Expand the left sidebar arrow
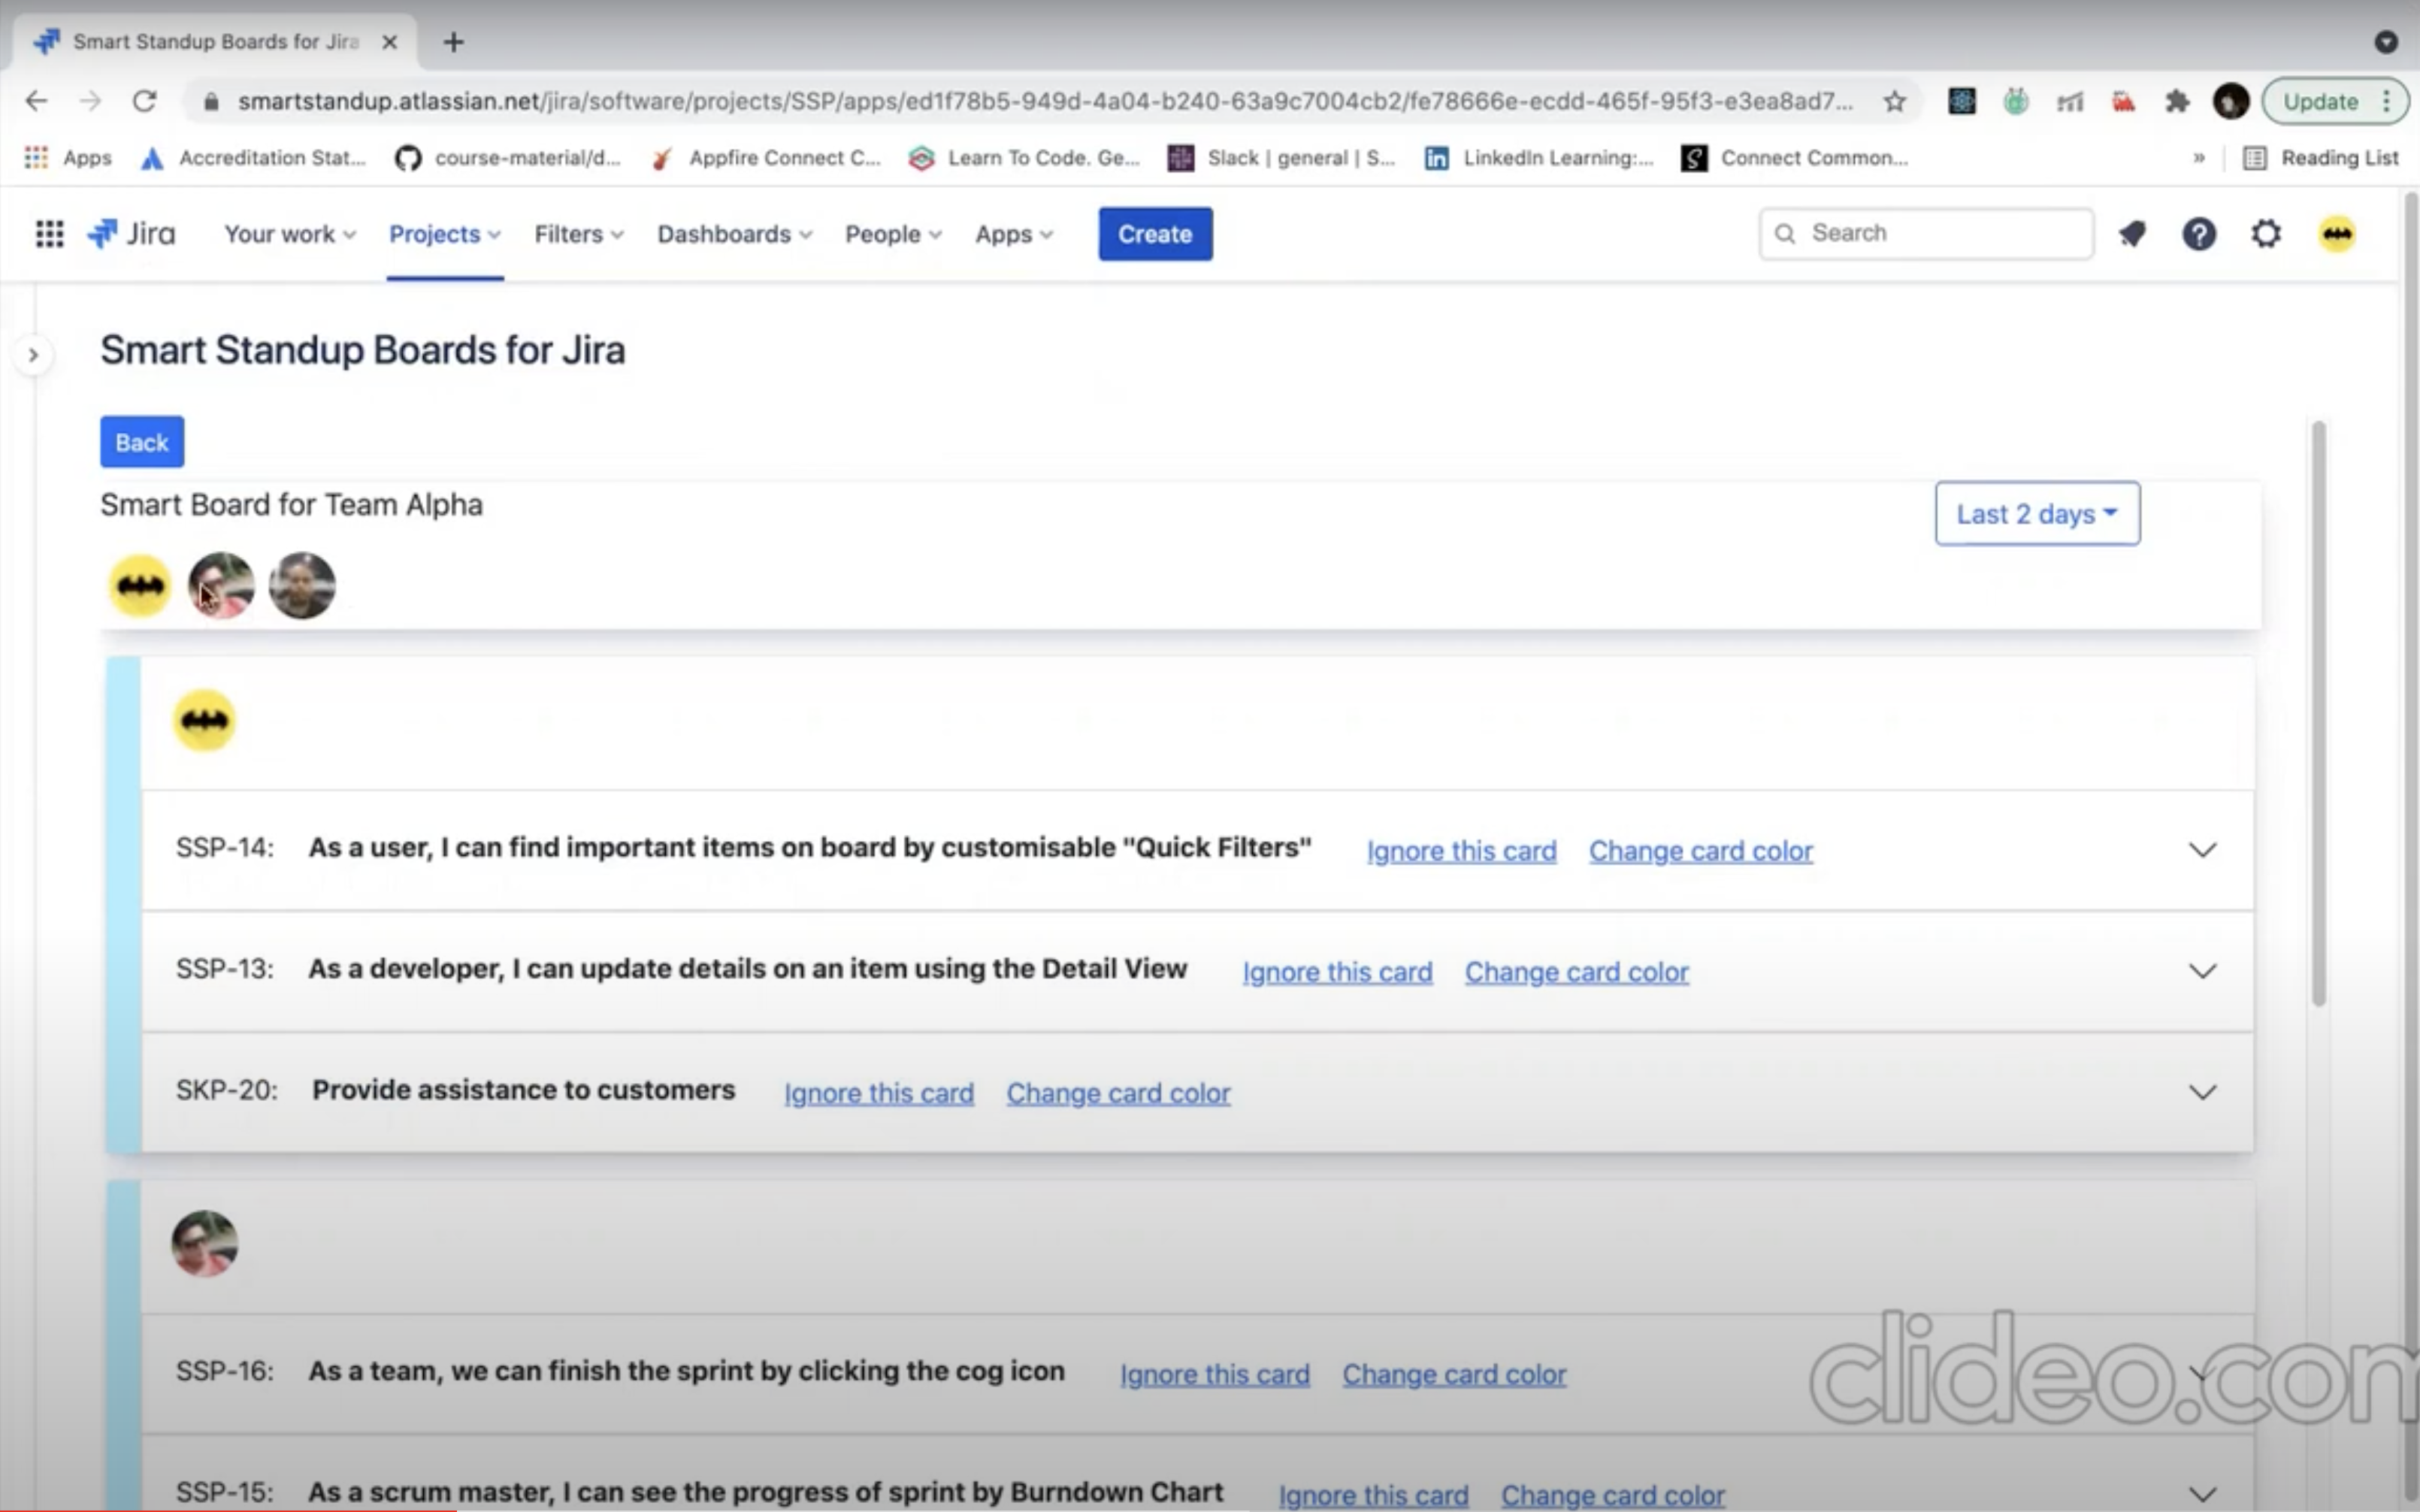The height and width of the screenshot is (1512, 2420). pyautogui.click(x=33, y=355)
